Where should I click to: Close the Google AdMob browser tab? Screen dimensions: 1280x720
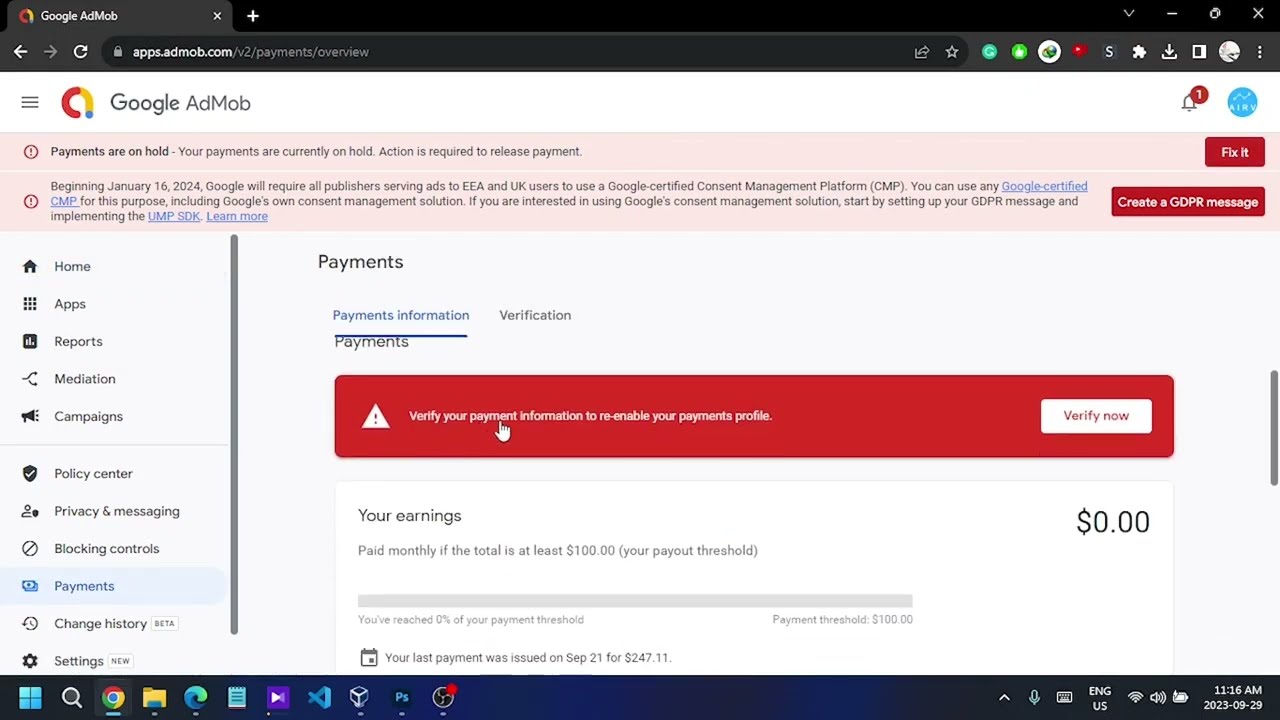(217, 16)
